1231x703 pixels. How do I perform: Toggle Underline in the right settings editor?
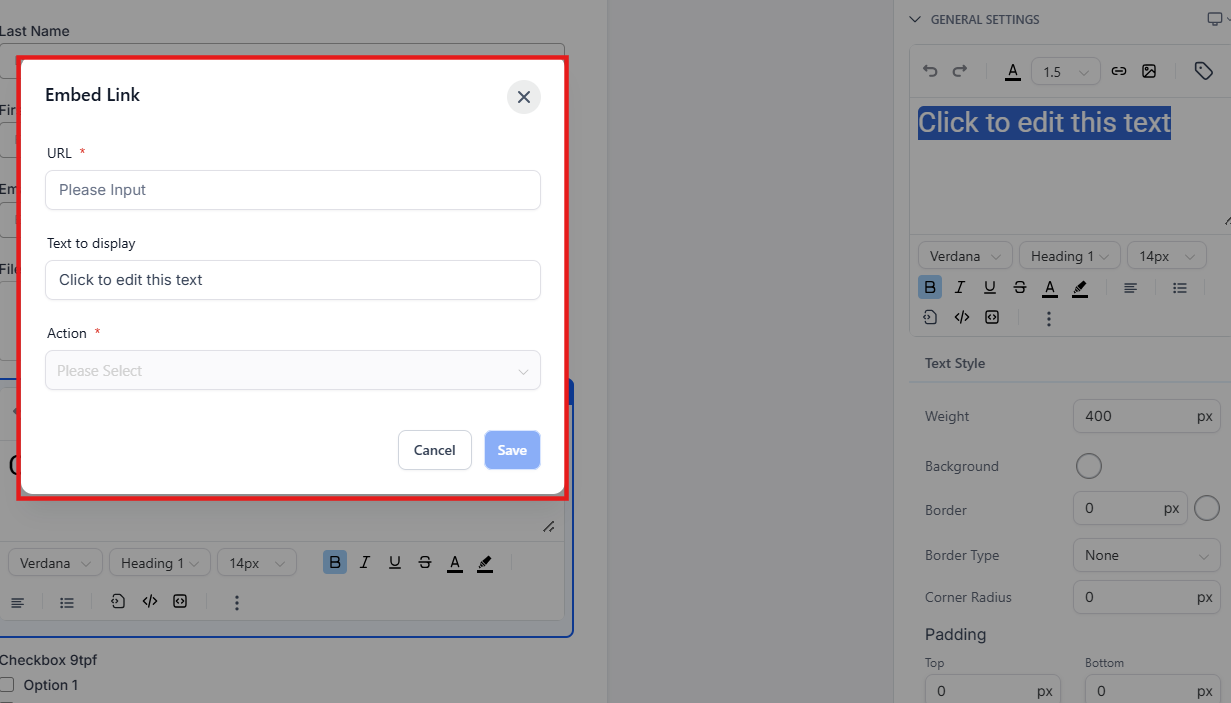990,287
